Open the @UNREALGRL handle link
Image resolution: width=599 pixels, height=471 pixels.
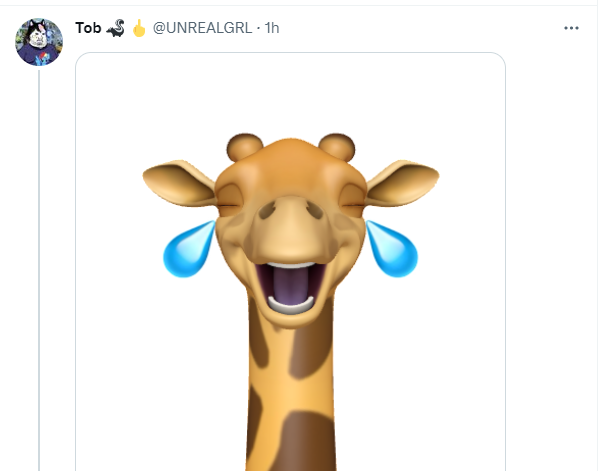click(202, 28)
